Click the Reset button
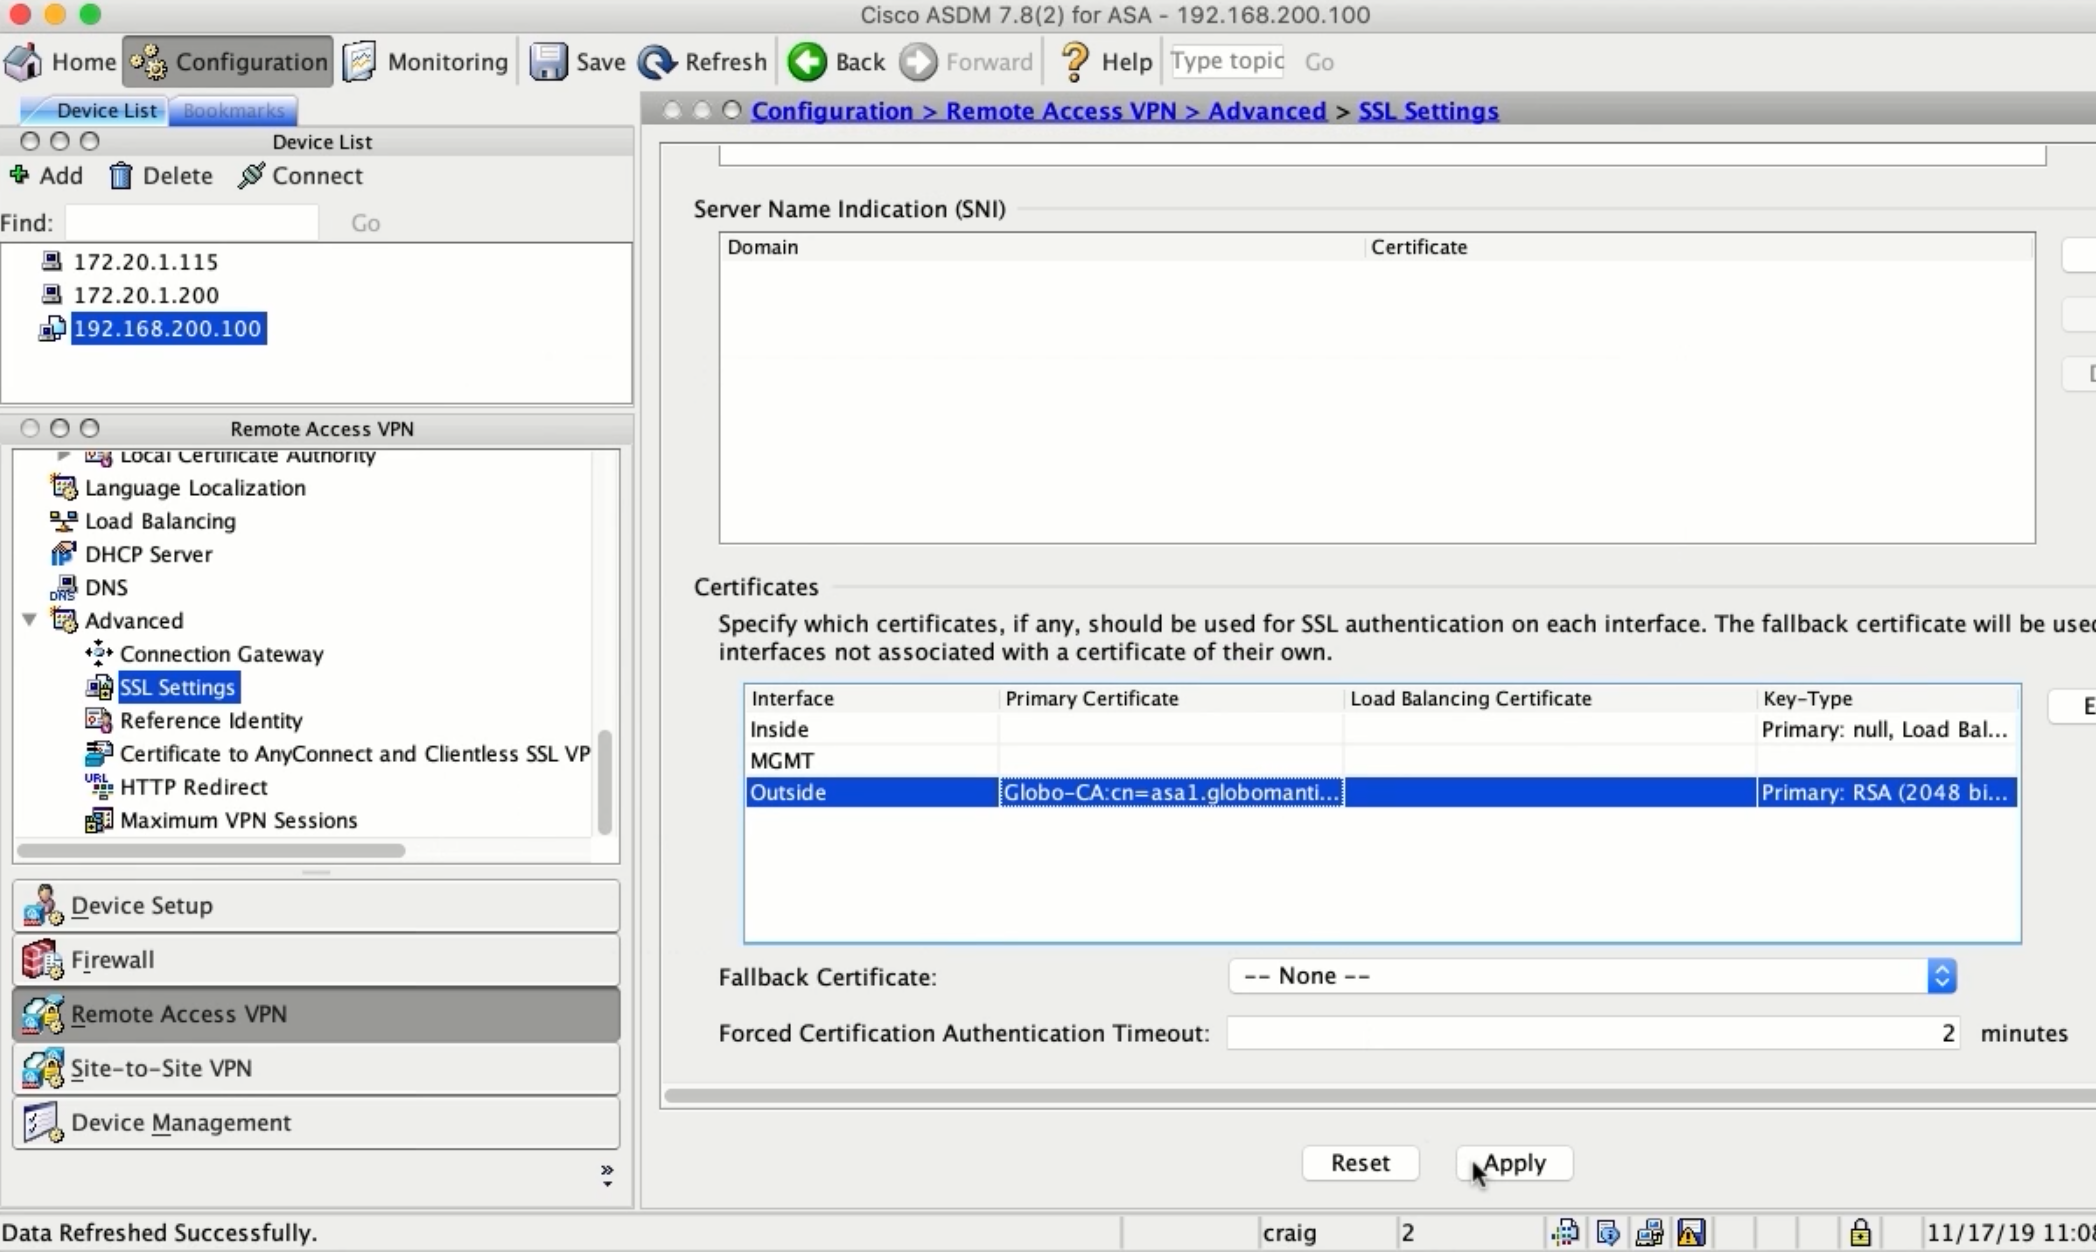 click(1360, 1163)
